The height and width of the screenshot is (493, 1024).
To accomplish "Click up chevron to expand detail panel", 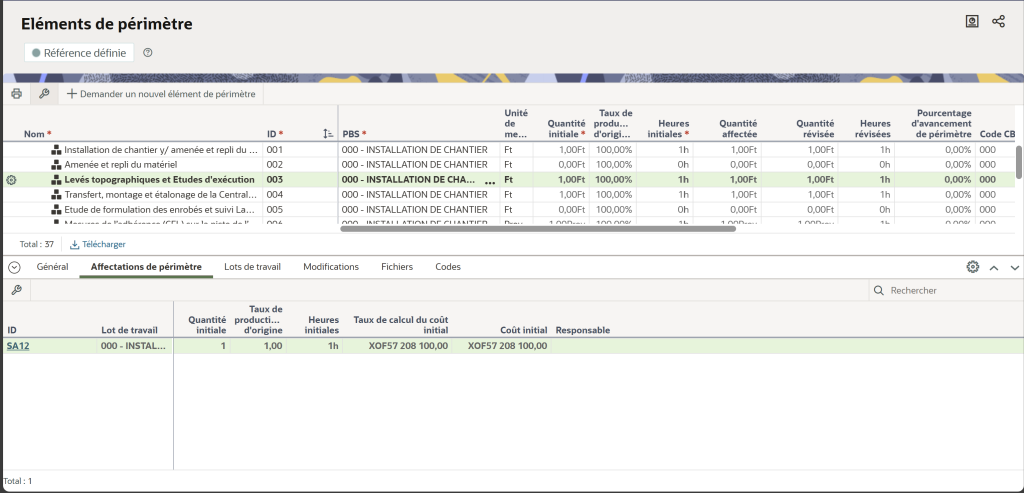I will [x=994, y=267].
